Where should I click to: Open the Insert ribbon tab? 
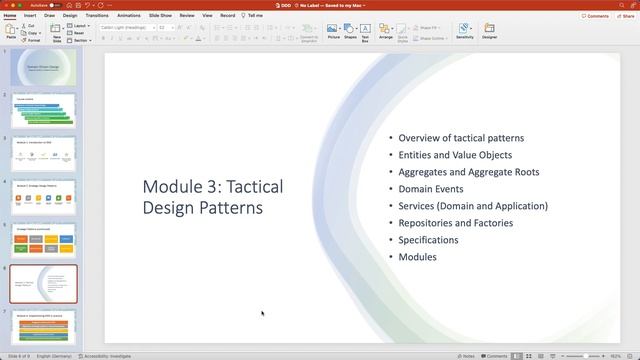[x=30, y=16]
